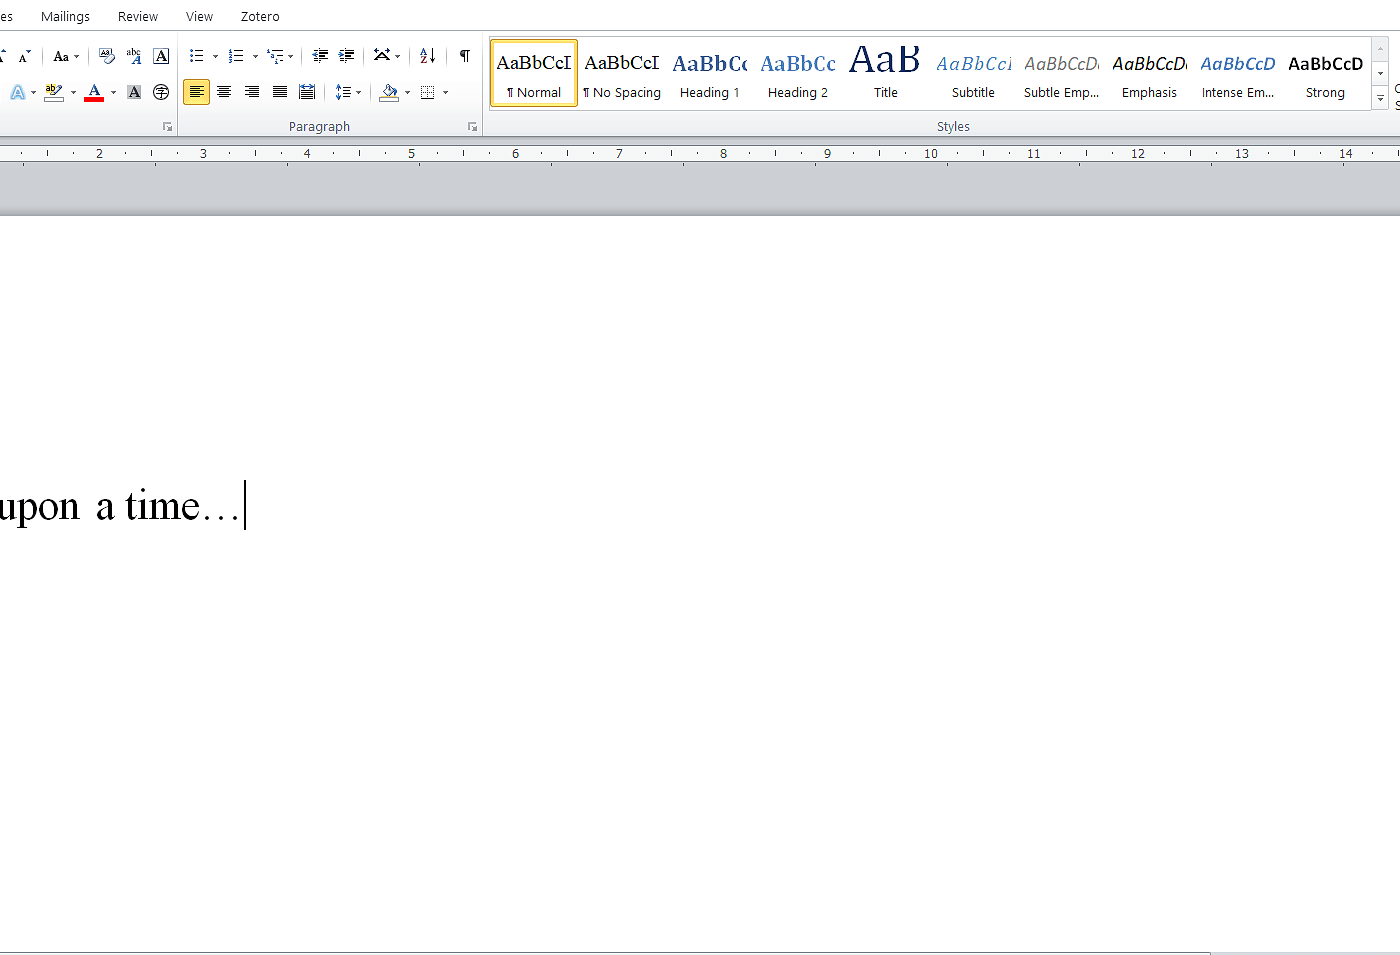
Task: Toggle Show/Hide paragraph marks
Action: 464,56
